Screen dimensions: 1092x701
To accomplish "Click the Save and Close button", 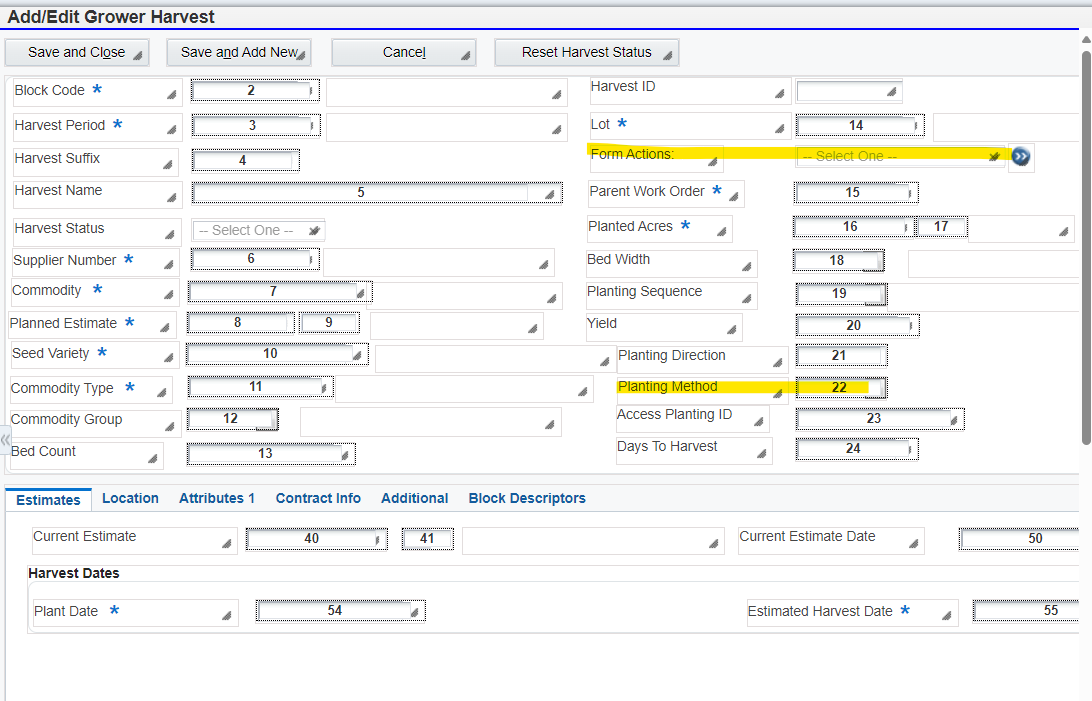I will point(77,53).
